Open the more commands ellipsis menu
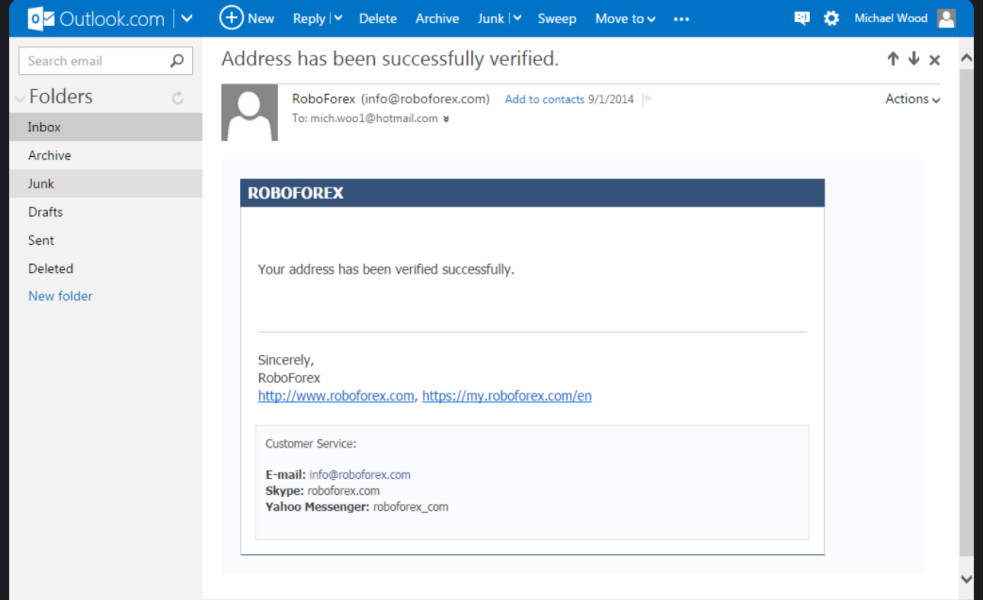 coord(681,19)
